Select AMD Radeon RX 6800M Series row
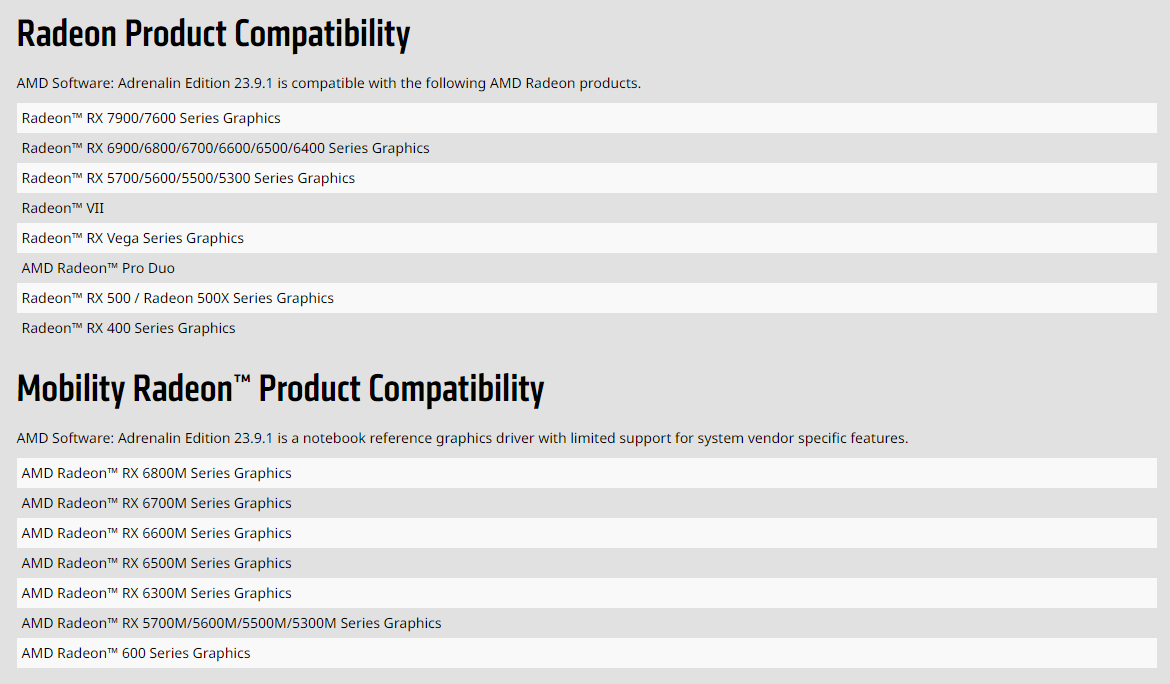This screenshot has height=684, width=1170. 156,473
